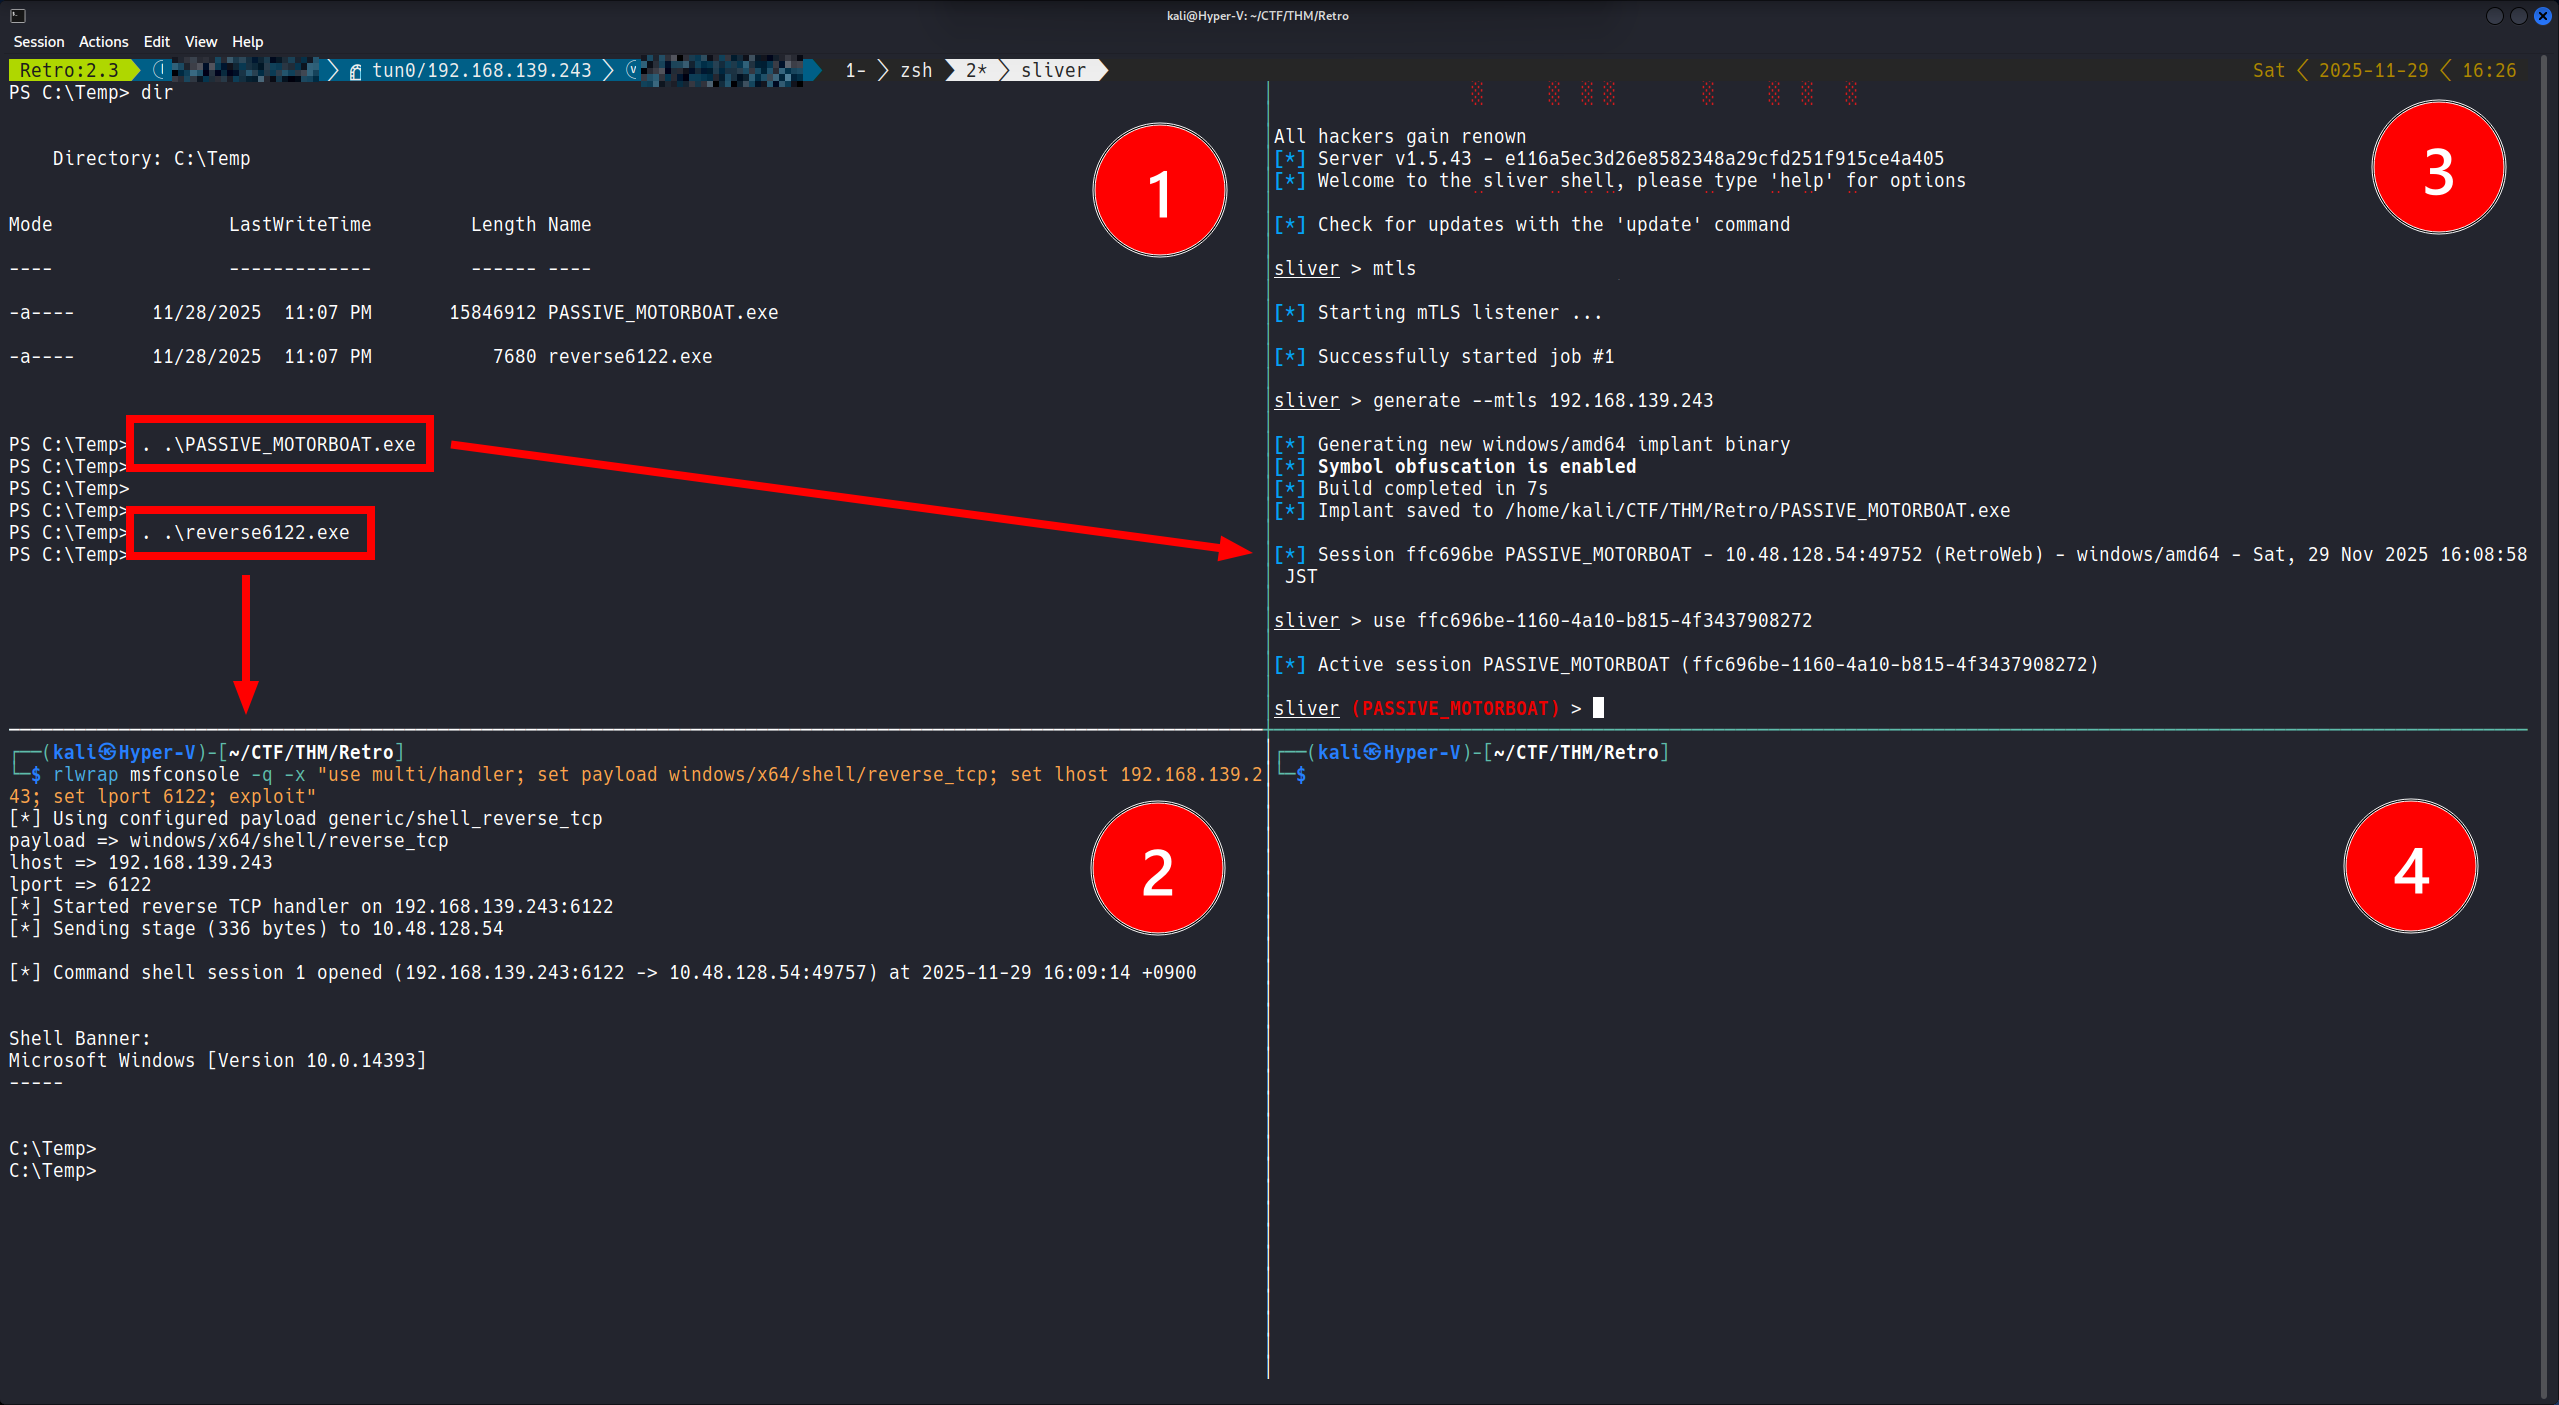The image size is (2559, 1405).
Task: Switch to the zsh tmux window tab
Action: [x=915, y=70]
